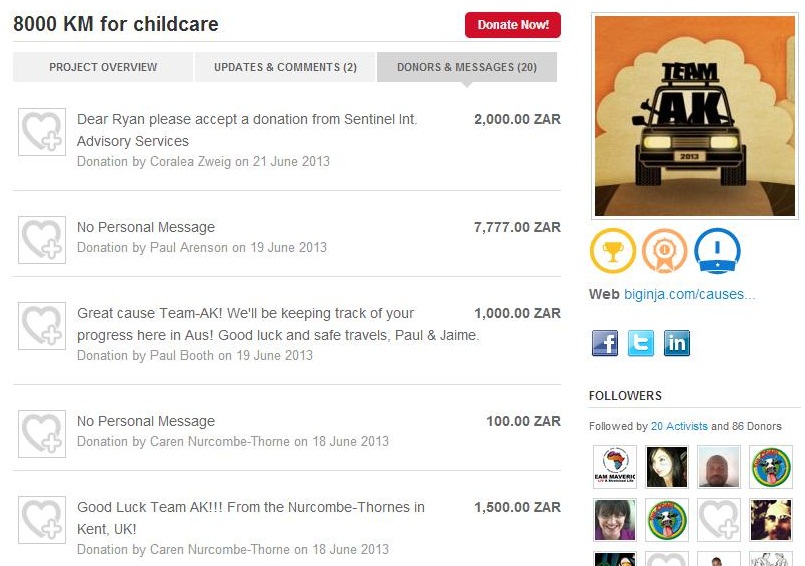The height and width of the screenshot is (566, 805).
Task: Click the Team AK car project image
Action: (695, 116)
